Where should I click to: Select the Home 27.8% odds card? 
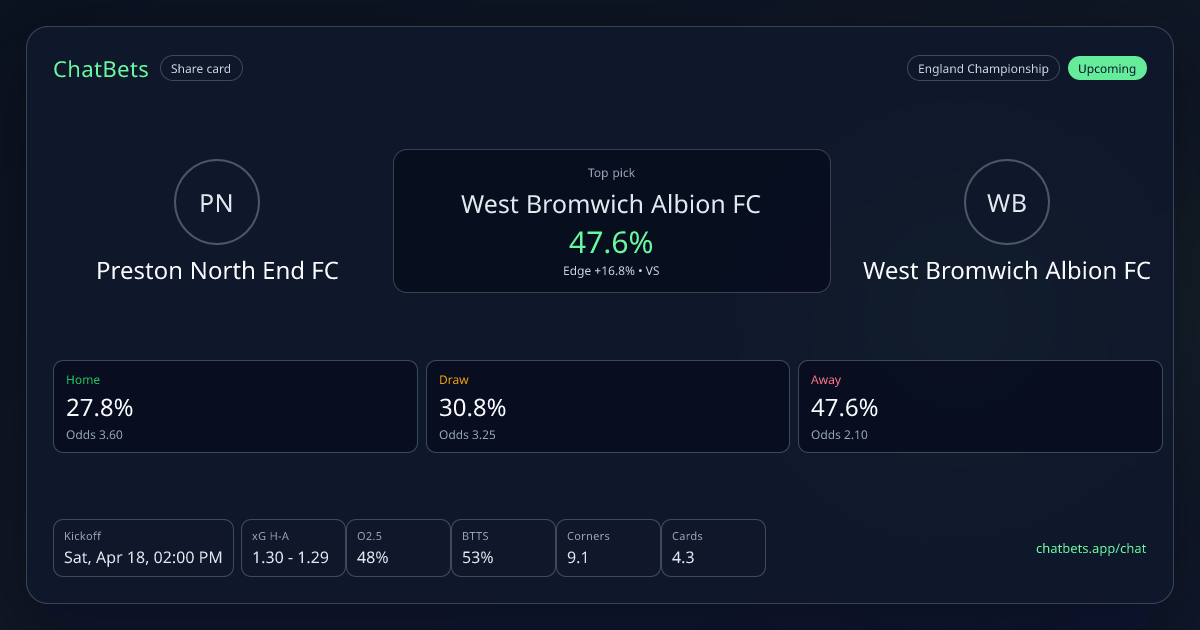pos(235,406)
